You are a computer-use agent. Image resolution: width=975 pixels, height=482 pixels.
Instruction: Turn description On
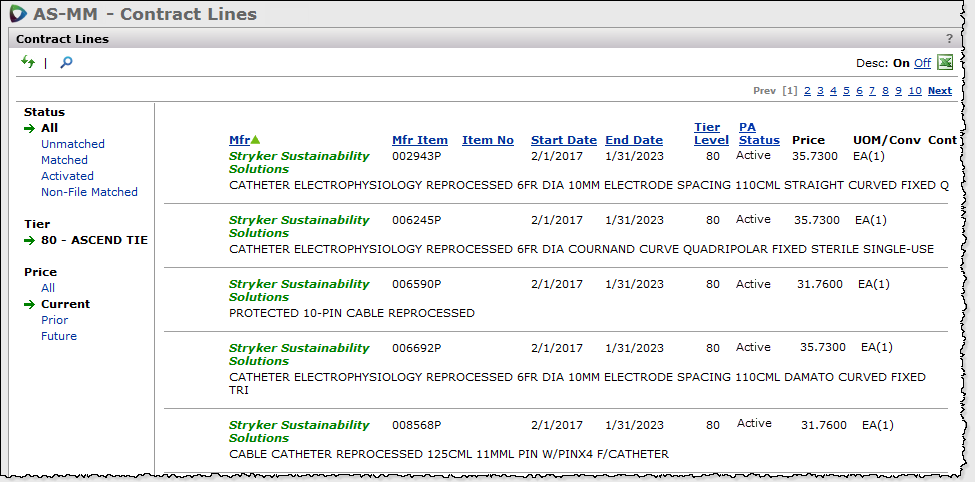[901, 63]
